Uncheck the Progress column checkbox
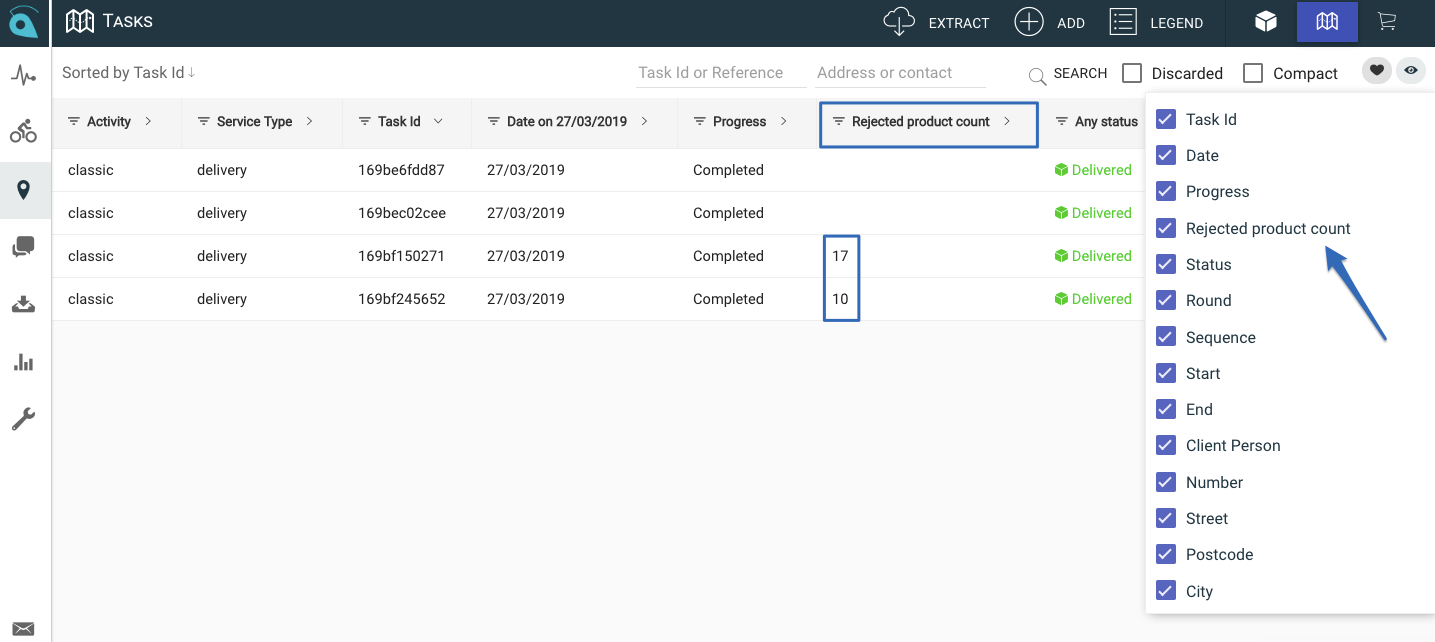This screenshot has height=642, width=1435. (1166, 191)
